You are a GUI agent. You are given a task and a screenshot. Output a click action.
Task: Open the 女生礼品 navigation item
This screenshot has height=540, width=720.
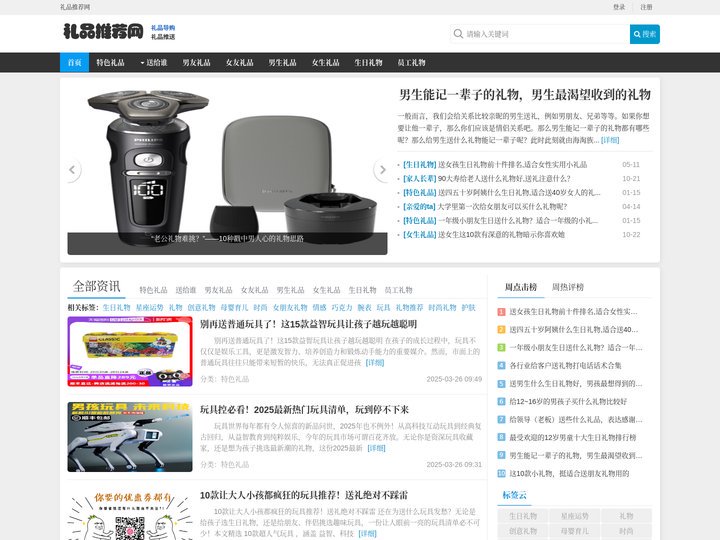point(326,62)
